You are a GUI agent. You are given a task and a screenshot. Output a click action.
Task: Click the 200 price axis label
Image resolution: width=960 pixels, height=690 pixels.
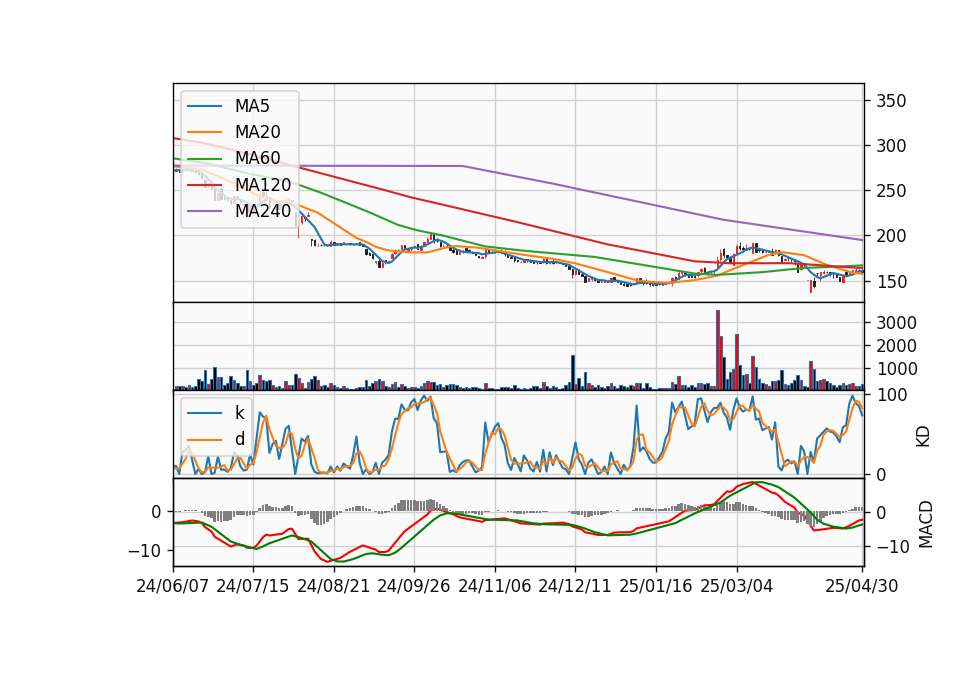pos(891,236)
